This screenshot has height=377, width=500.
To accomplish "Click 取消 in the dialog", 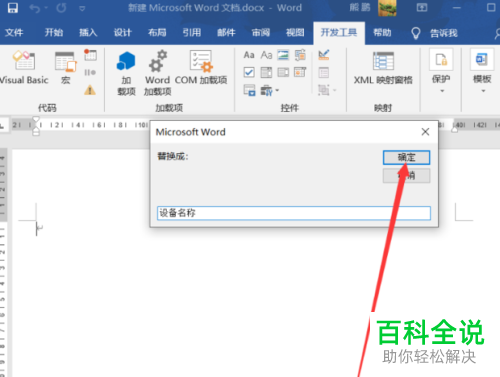I will 406,175.
